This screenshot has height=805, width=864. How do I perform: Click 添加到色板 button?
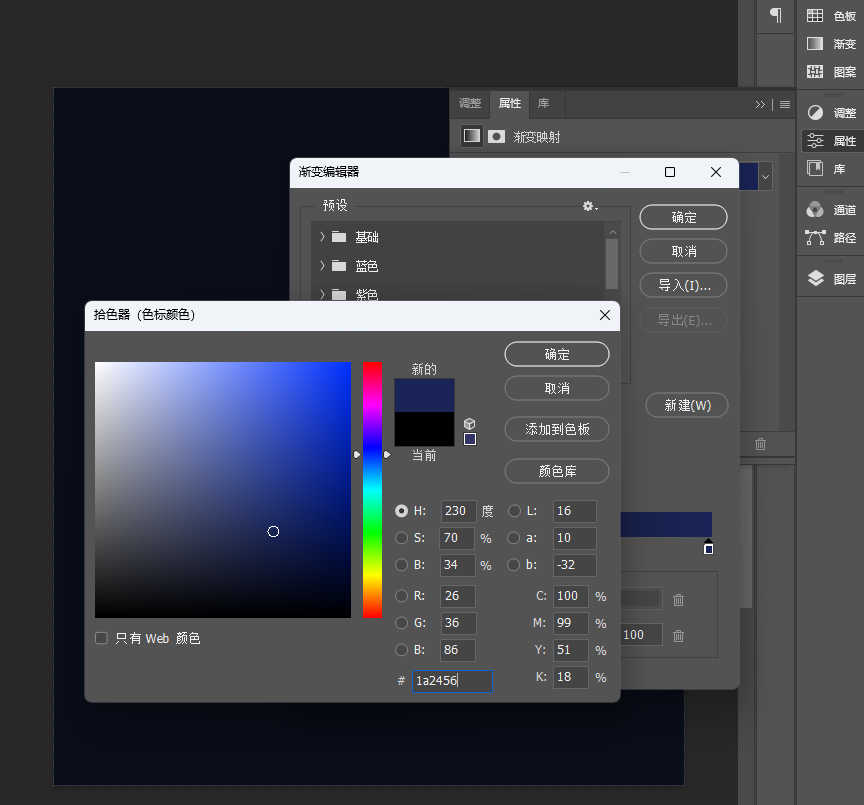557,429
